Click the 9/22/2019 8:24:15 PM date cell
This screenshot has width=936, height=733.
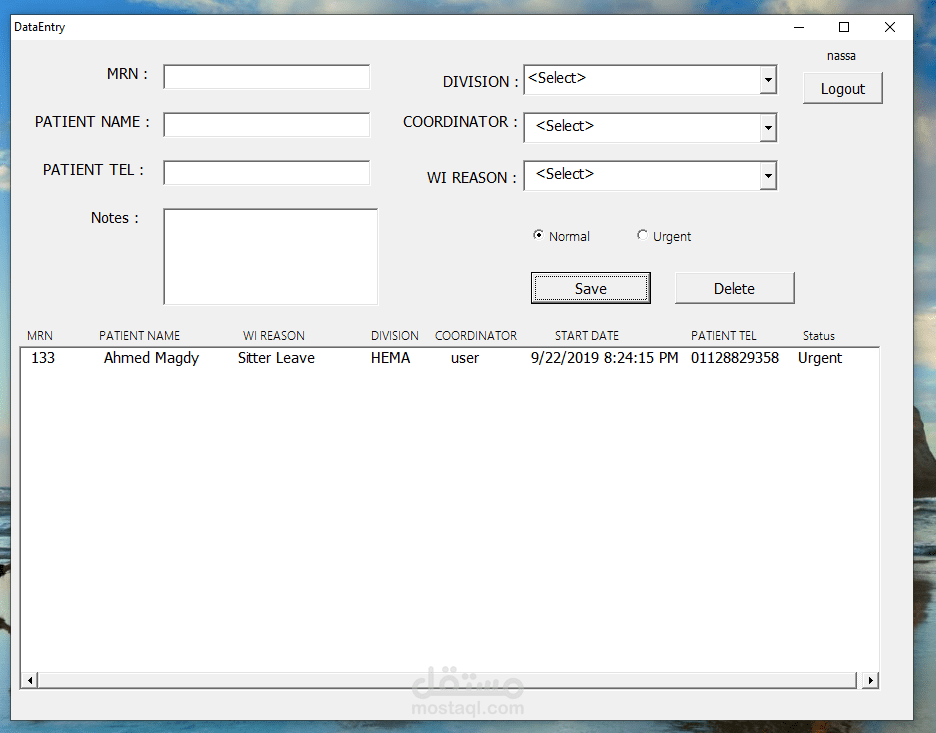pos(604,358)
